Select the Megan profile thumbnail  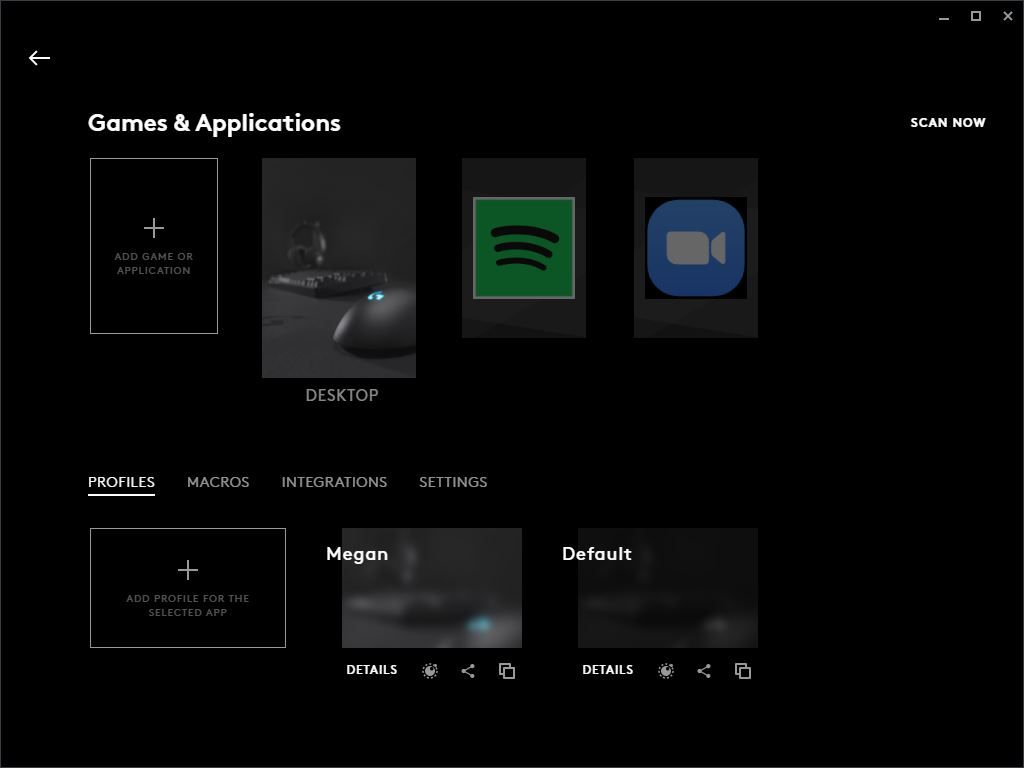(432, 588)
